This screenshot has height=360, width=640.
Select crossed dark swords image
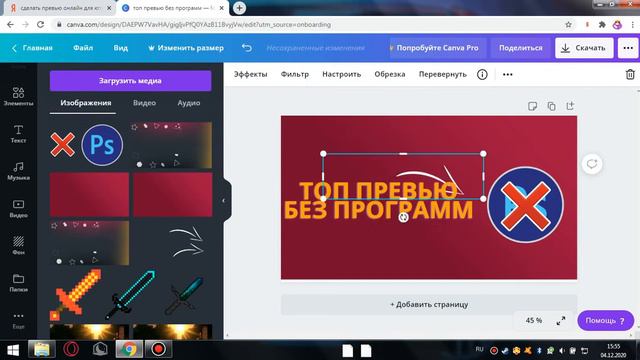click(184, 296)
